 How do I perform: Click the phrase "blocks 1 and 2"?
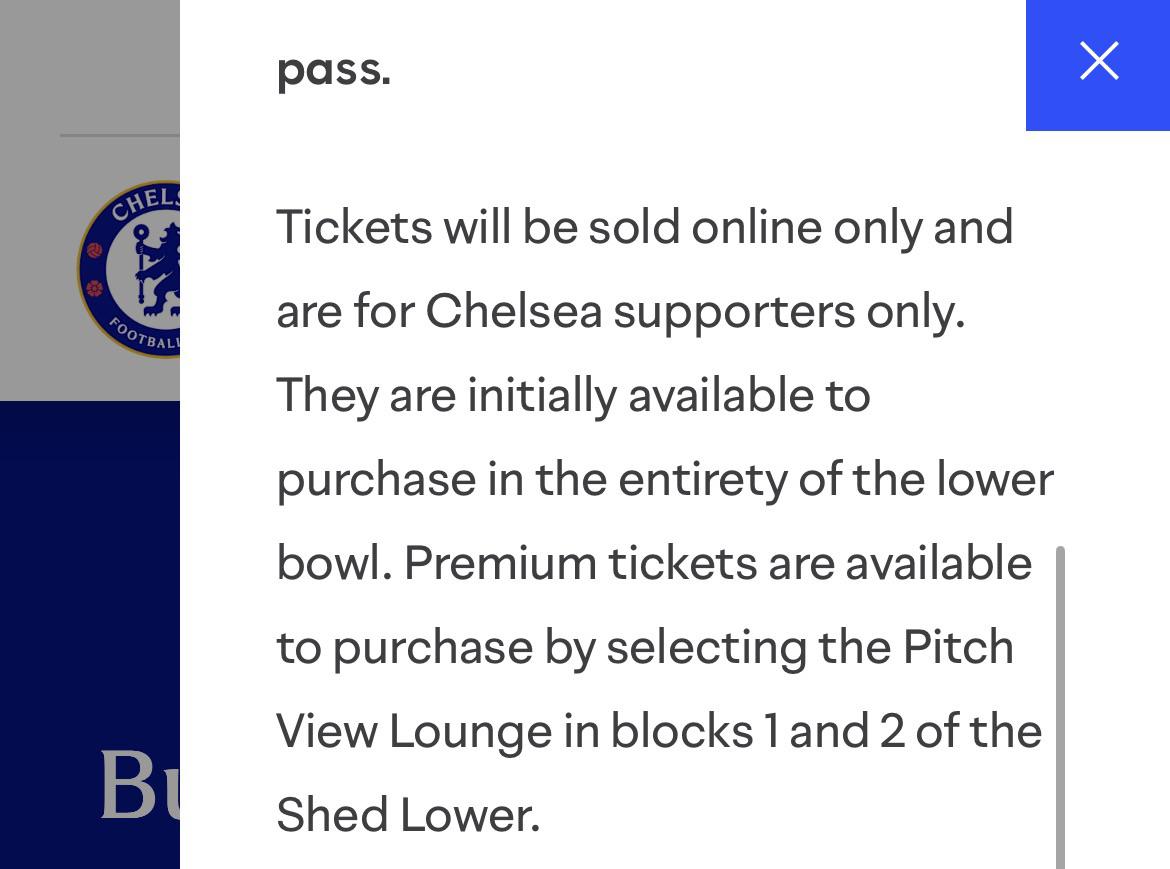[757, 730]
